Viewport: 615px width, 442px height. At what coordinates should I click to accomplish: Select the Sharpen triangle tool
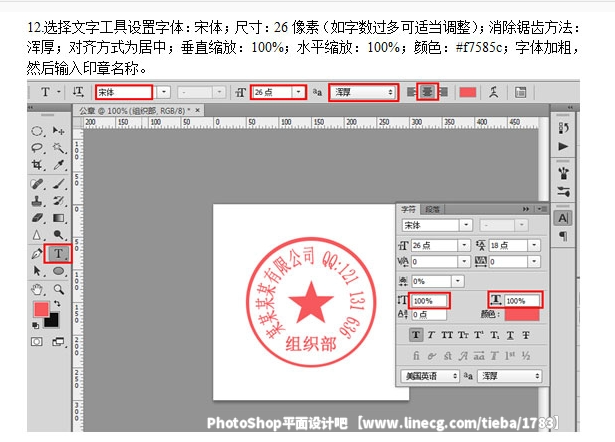[x=37, y=235]
